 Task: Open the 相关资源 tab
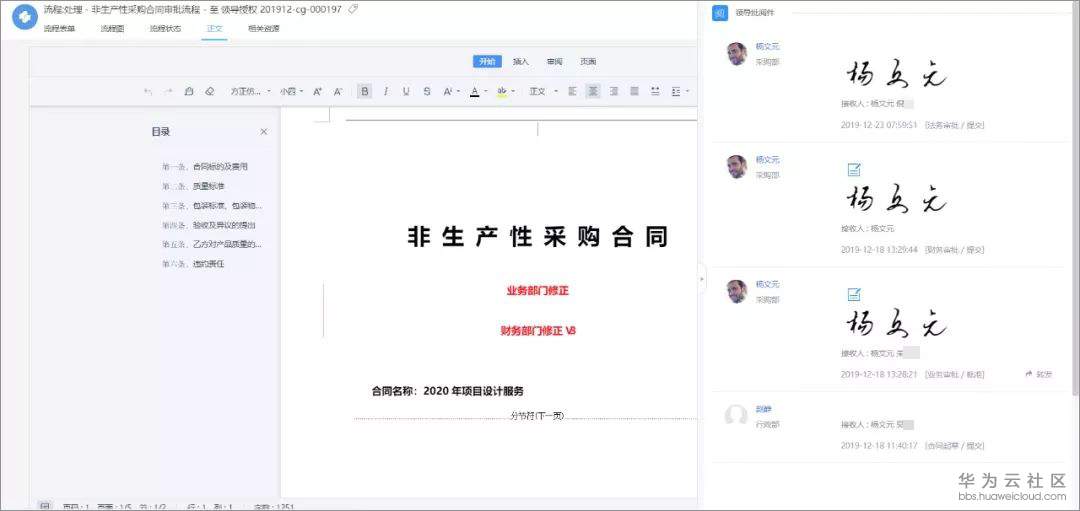[264, 29]
